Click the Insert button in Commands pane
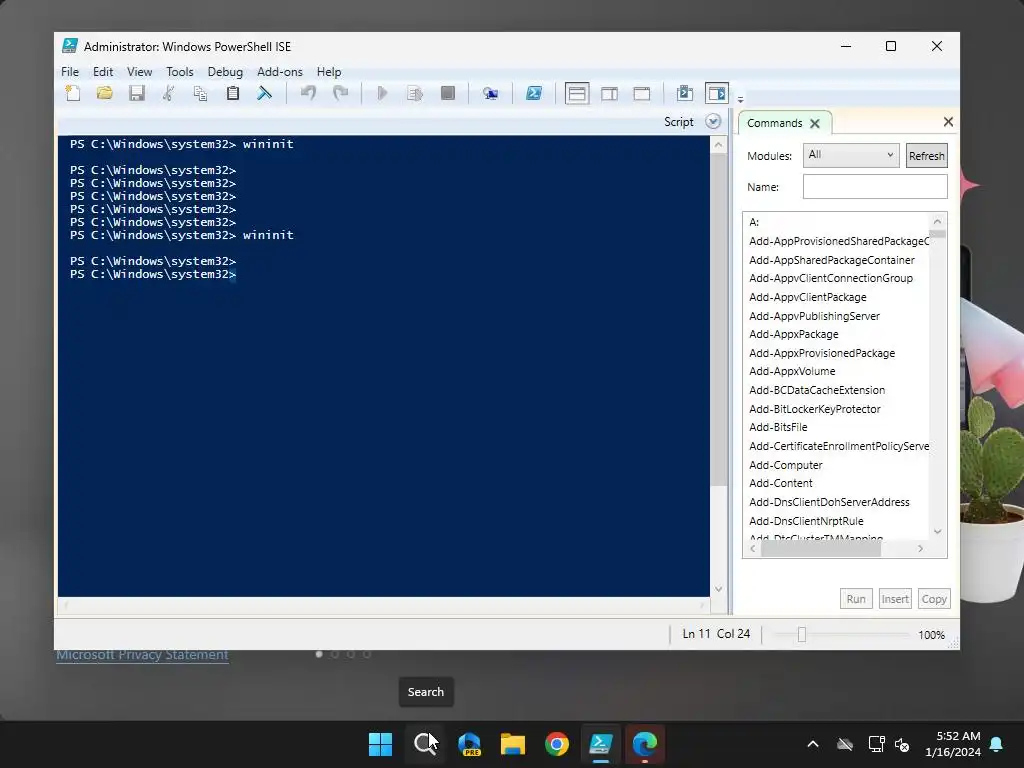Viewport: 1024px width, 768px height. click(895, 599)
